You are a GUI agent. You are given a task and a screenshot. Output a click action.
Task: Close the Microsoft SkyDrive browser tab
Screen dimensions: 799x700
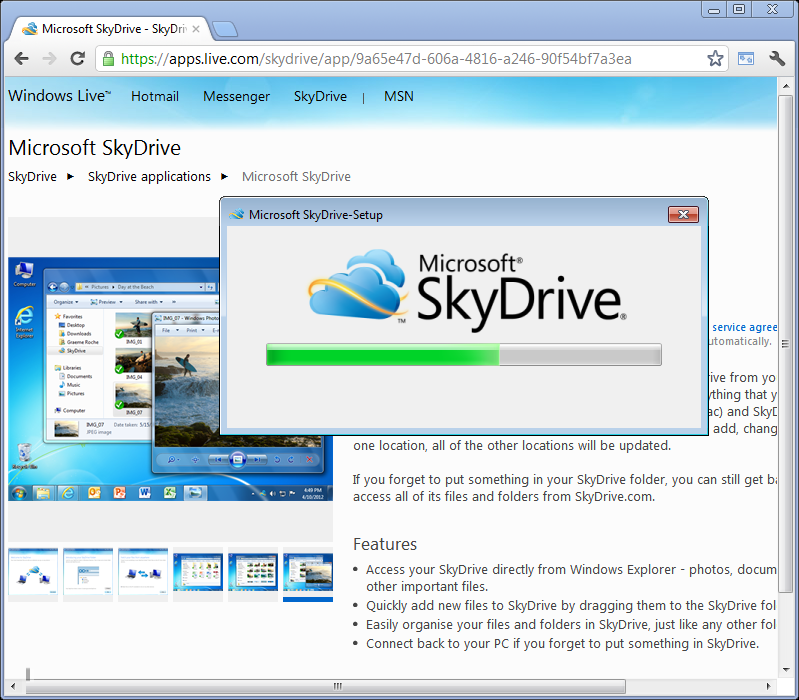pyautogui.click(x=196, y=29)
